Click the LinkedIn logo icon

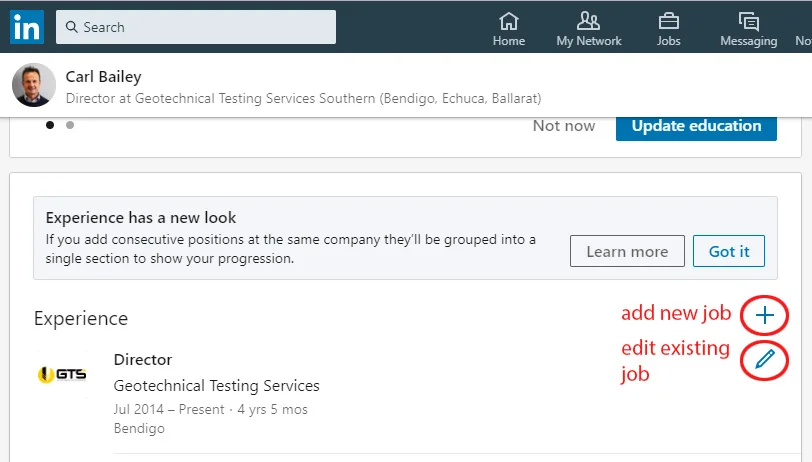pos(26,27)
